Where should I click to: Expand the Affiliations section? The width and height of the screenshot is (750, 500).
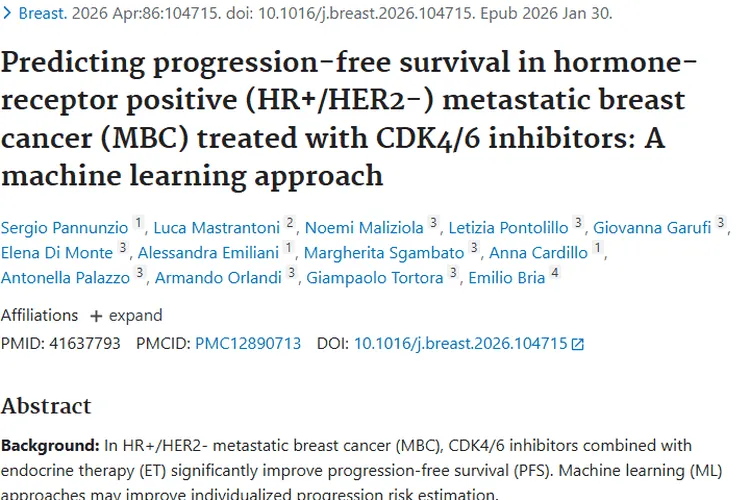[x=126, y=315]
